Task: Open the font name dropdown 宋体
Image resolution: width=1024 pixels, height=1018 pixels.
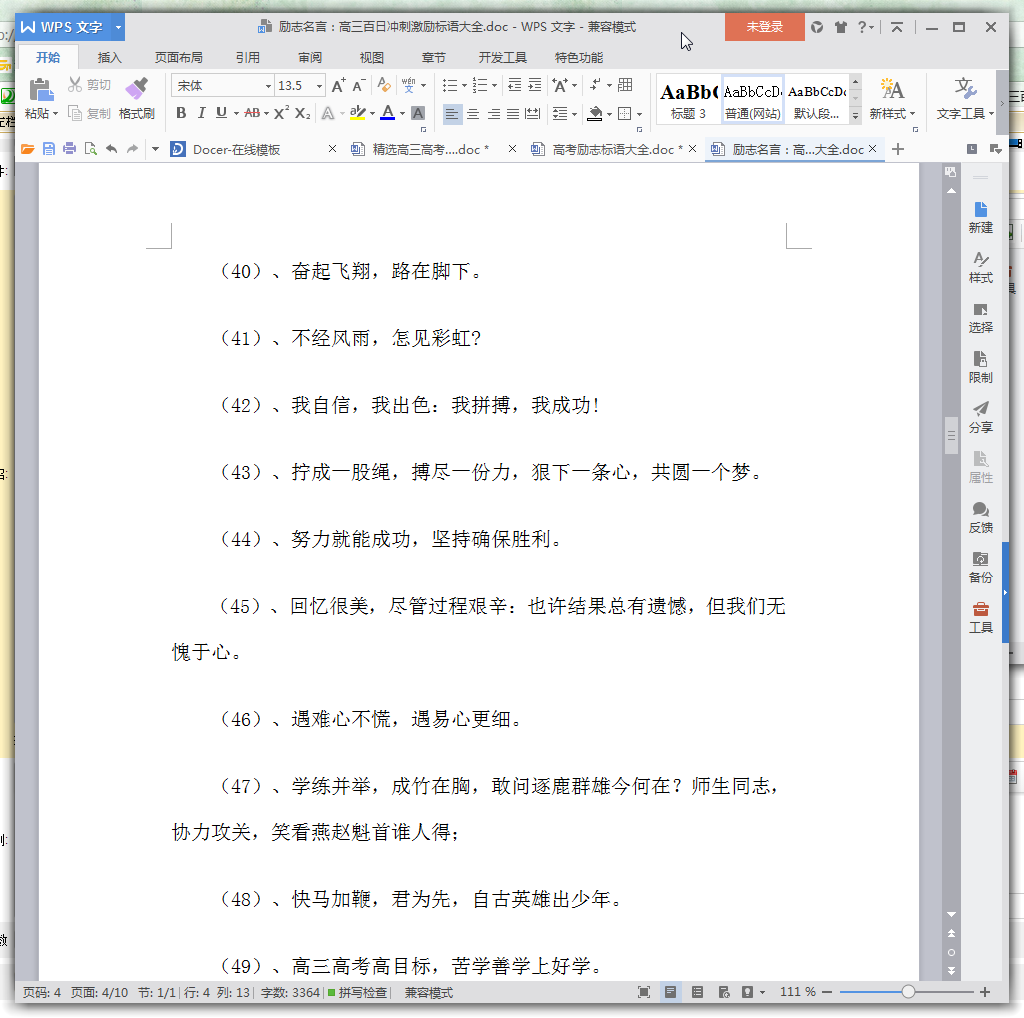Action: click(x=268, y=86)
